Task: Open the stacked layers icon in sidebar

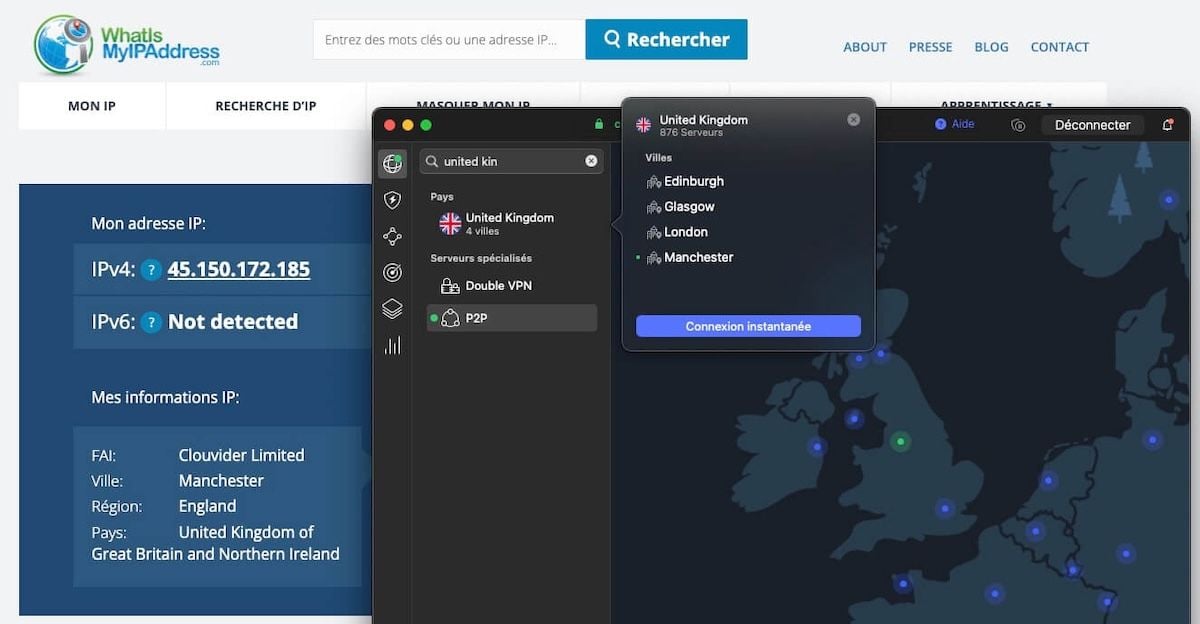Action: point(392,309)
